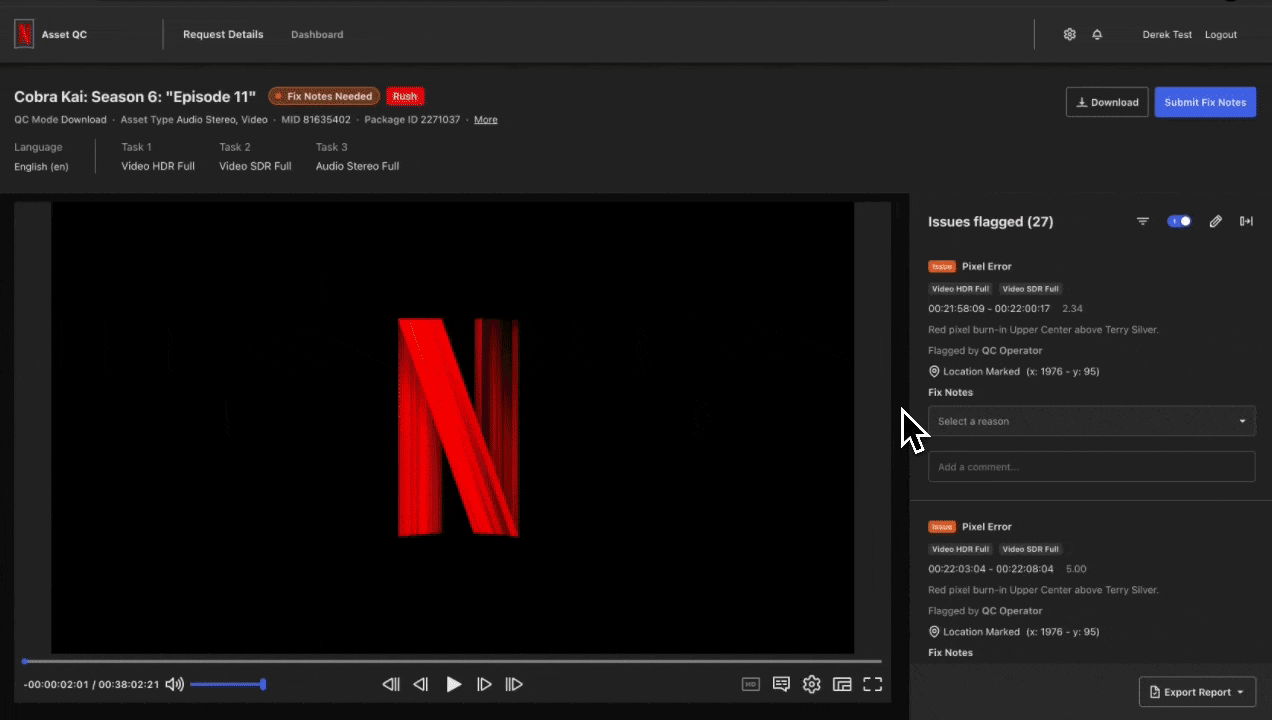The height and width of the screenshot is (720, 1272).
Task: Open the notifications bell
Action: pos(1097,34)
